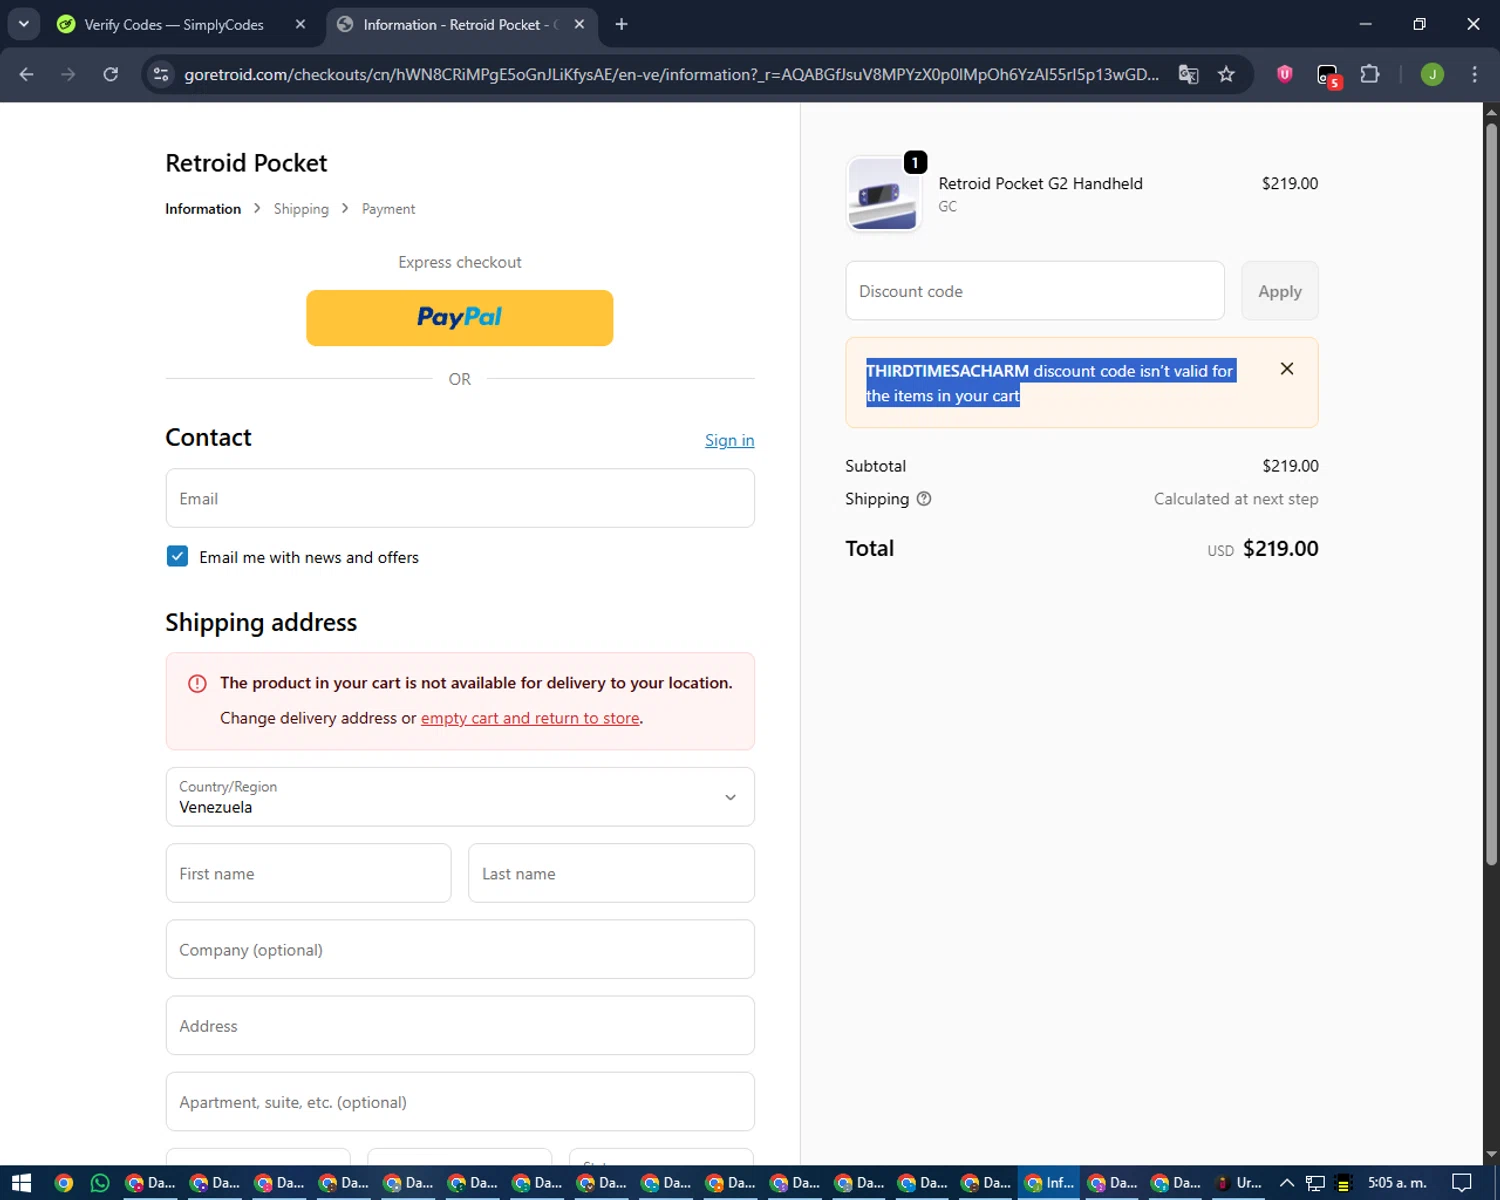
Task: Open a new browser tab
Action: point(621,24)
